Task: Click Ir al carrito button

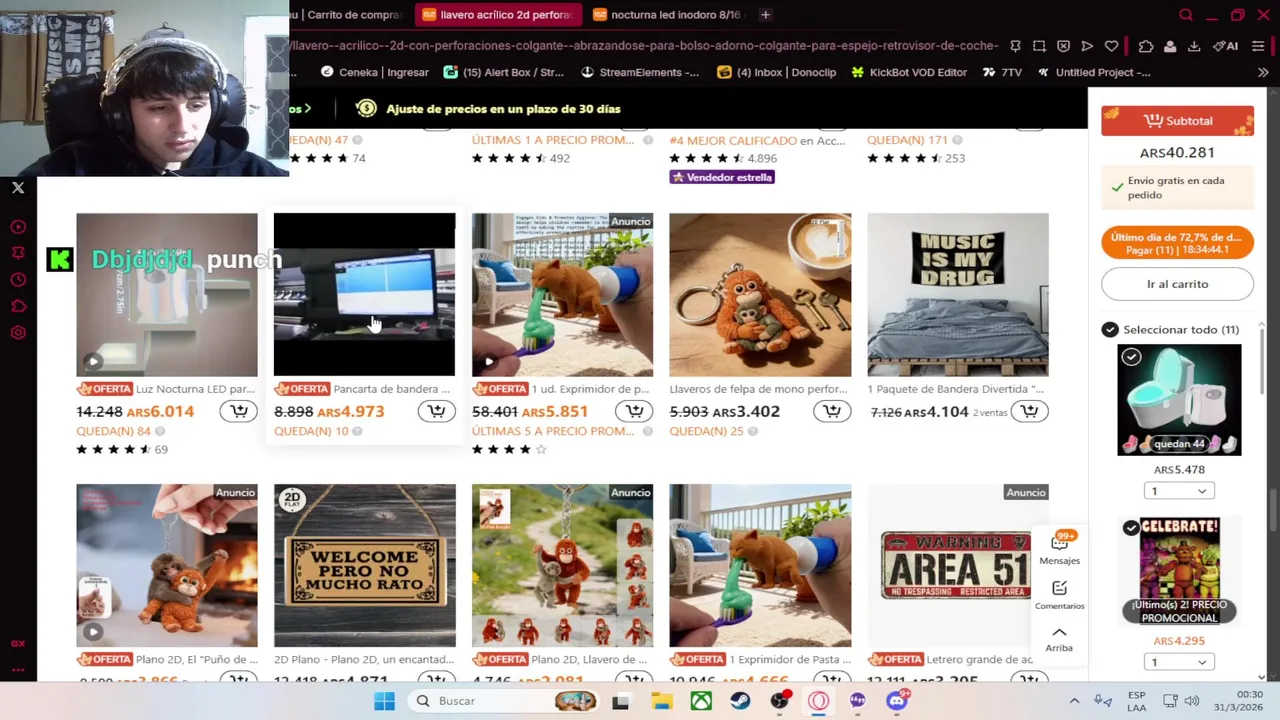Action: (1177, 284)
